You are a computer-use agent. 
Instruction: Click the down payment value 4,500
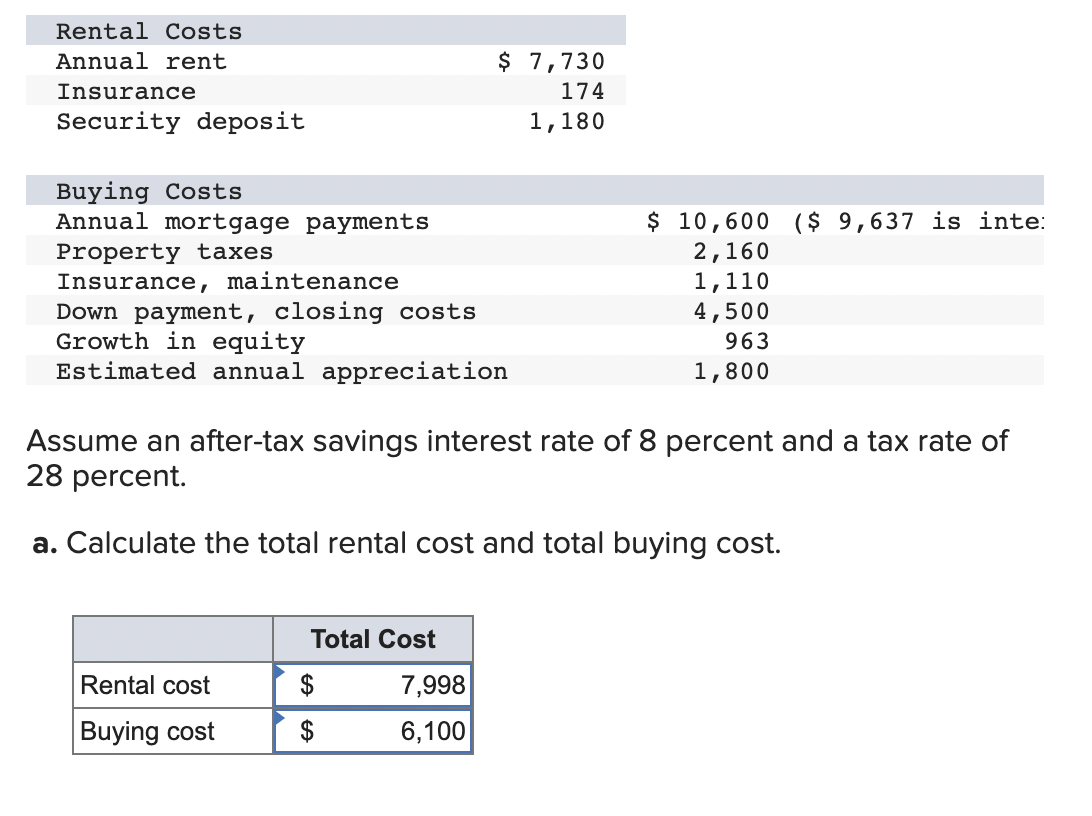point(731,311)
